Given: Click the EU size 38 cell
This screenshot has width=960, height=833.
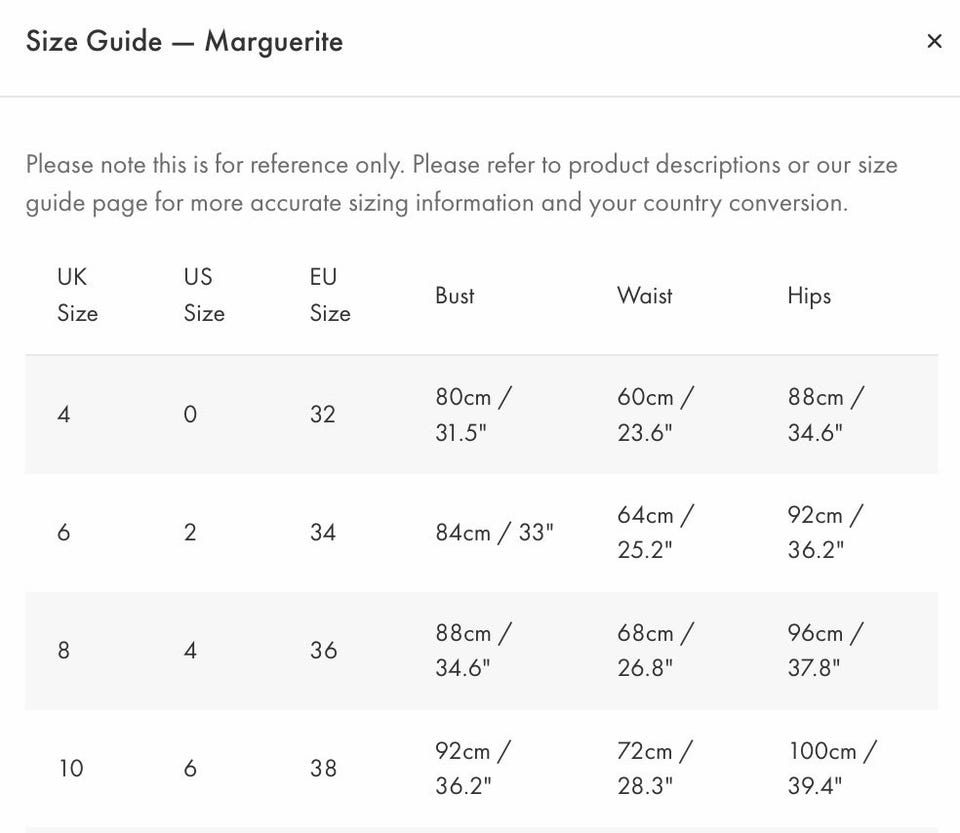Looking at the screenshot, I should point(323,768).
